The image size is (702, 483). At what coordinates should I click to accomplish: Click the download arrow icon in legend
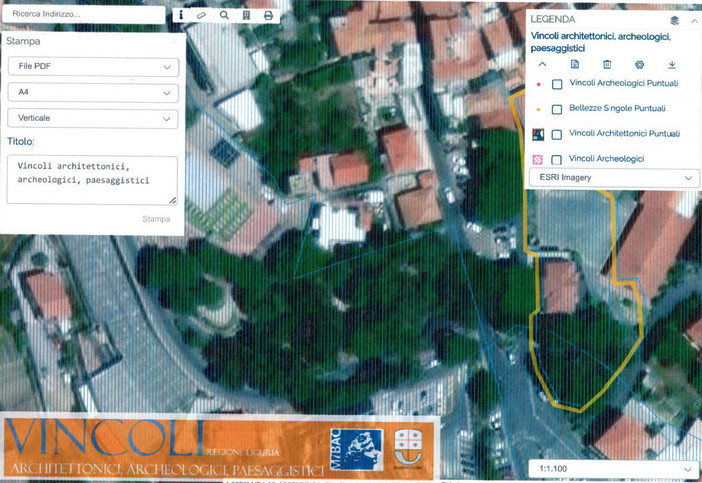(x=672, y=64)
